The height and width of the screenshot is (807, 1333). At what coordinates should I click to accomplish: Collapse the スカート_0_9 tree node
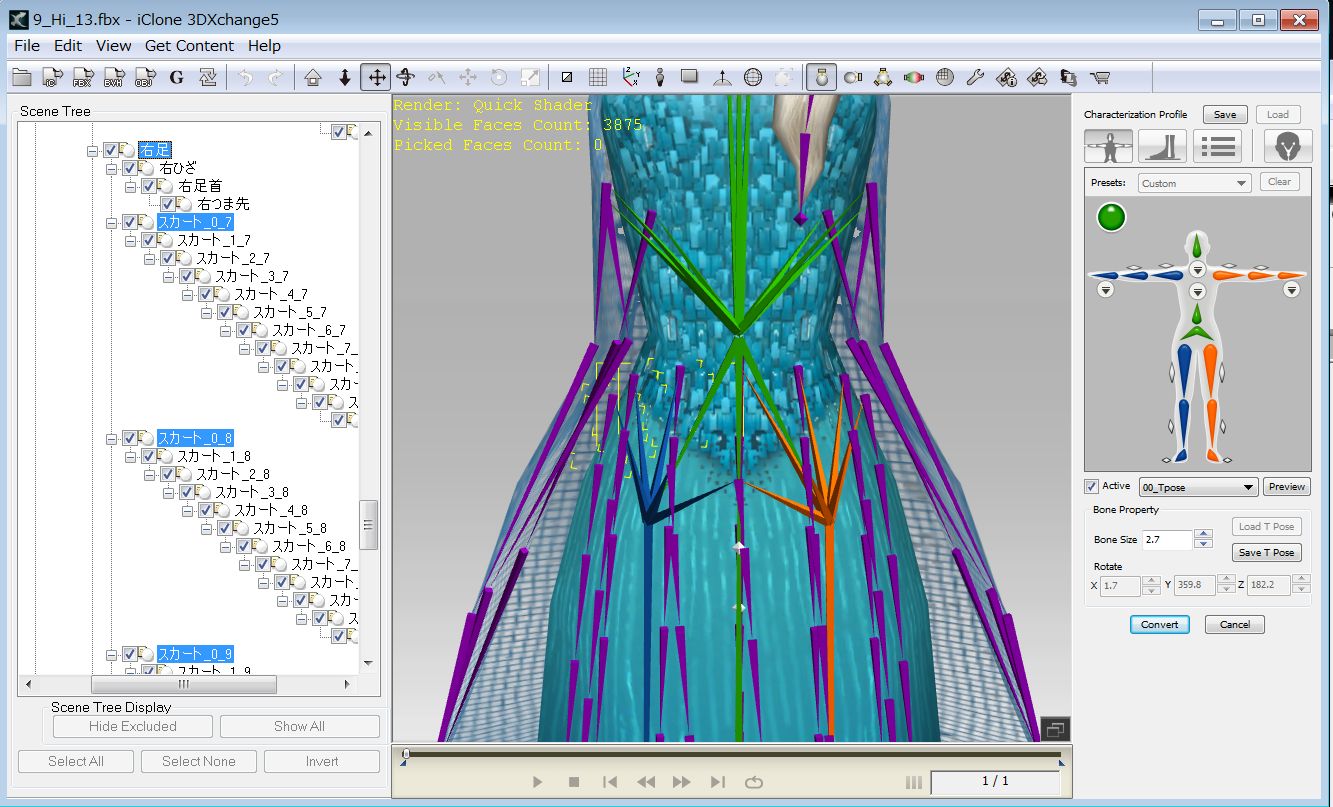[x=112, y=654]
